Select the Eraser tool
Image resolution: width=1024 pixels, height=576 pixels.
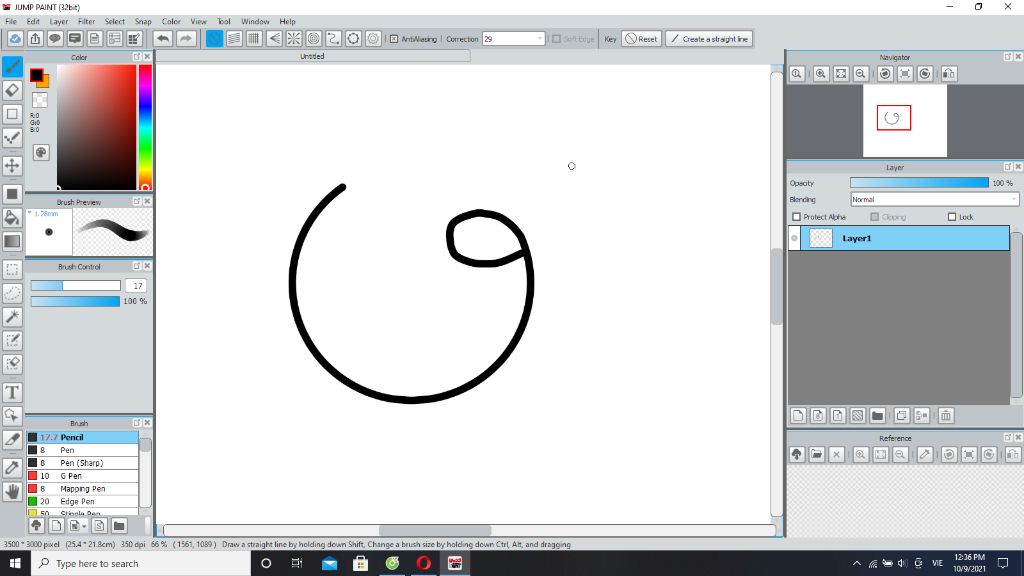[12, 90]
